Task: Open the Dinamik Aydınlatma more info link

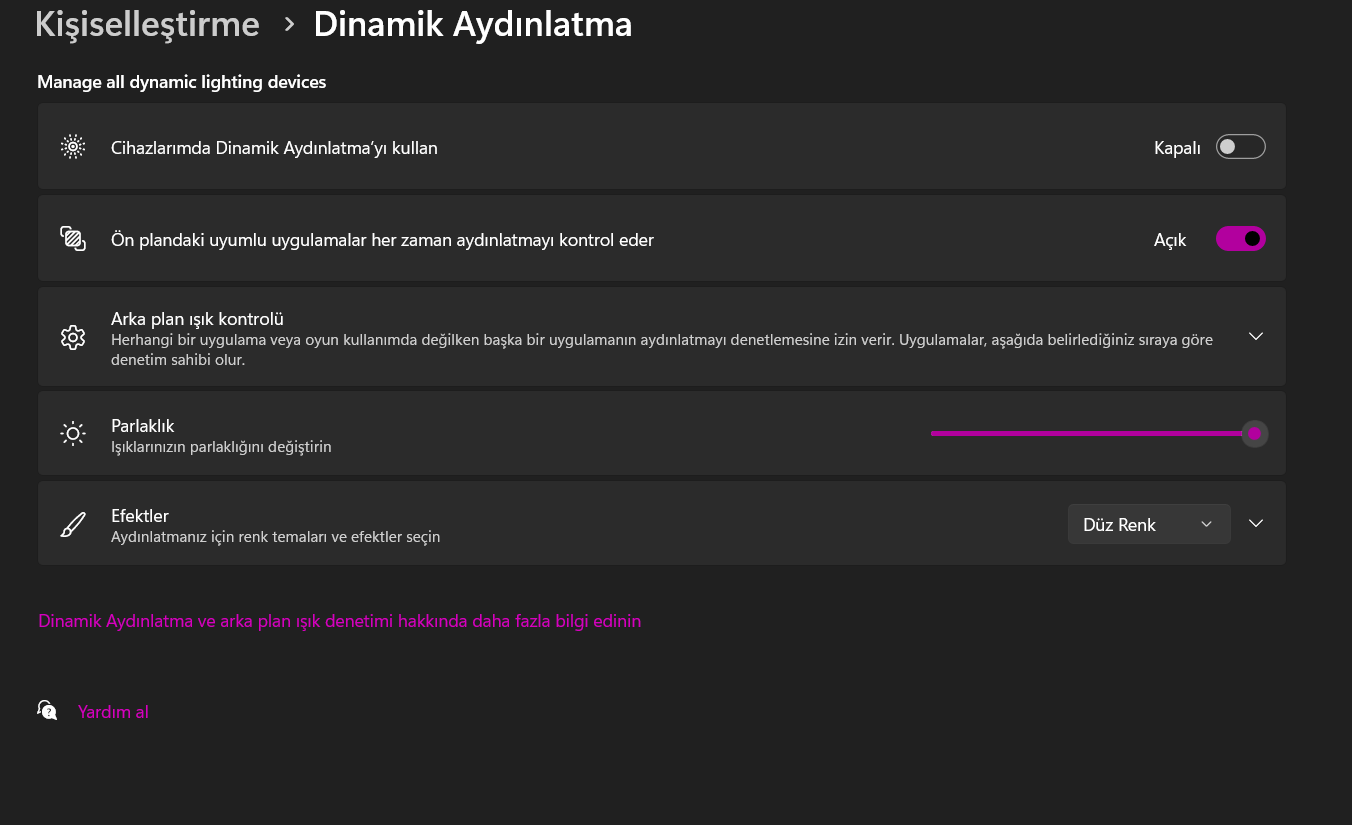Action: point(339,621)
